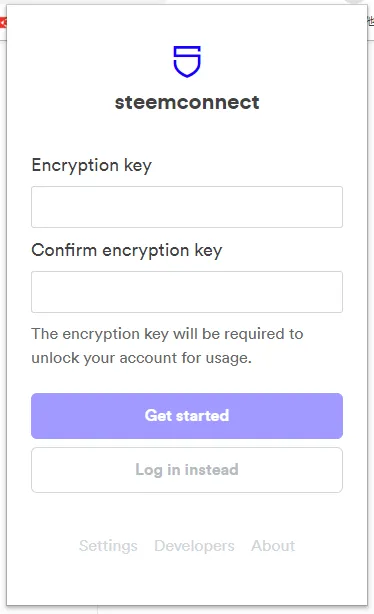Click blank space between logo and form
The width and height of the screenshot is (374, 614).
tap(187, 133)
